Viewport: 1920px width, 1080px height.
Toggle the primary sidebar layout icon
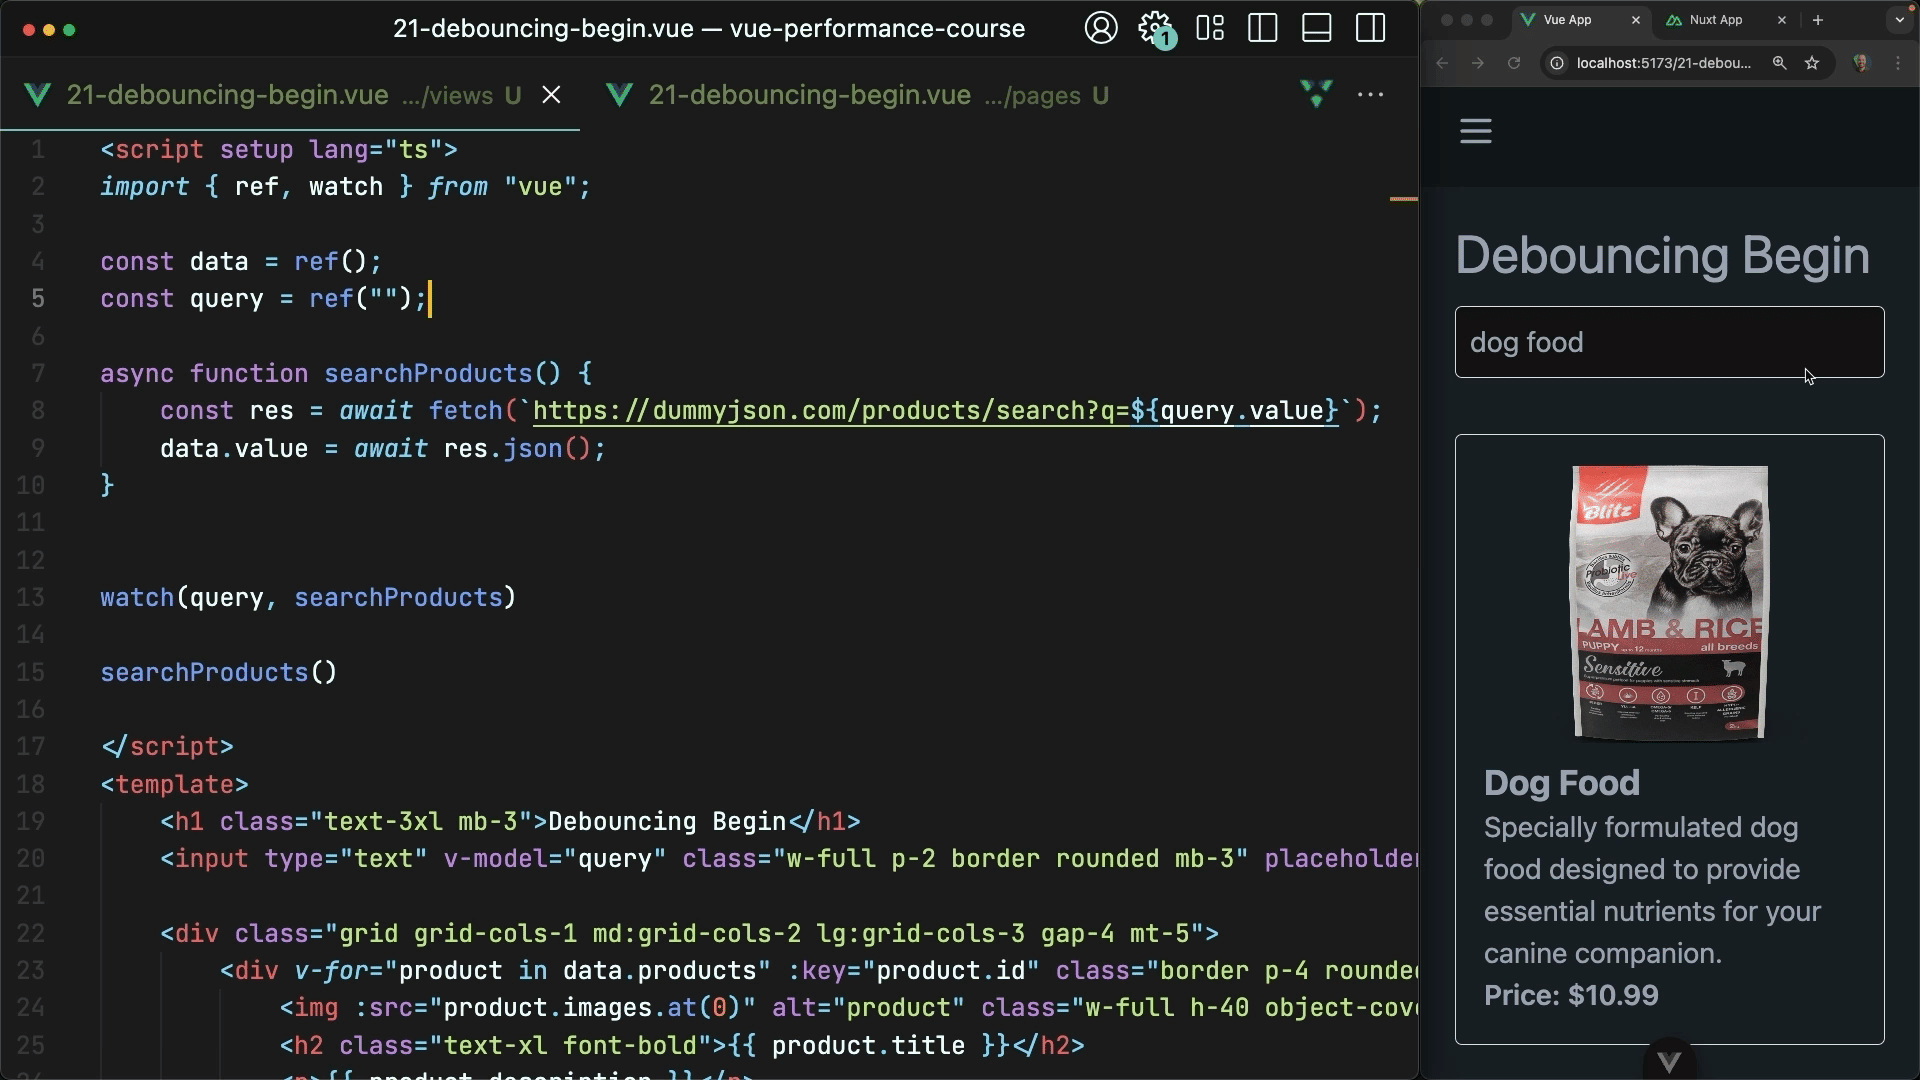(x=1263, y=28)
